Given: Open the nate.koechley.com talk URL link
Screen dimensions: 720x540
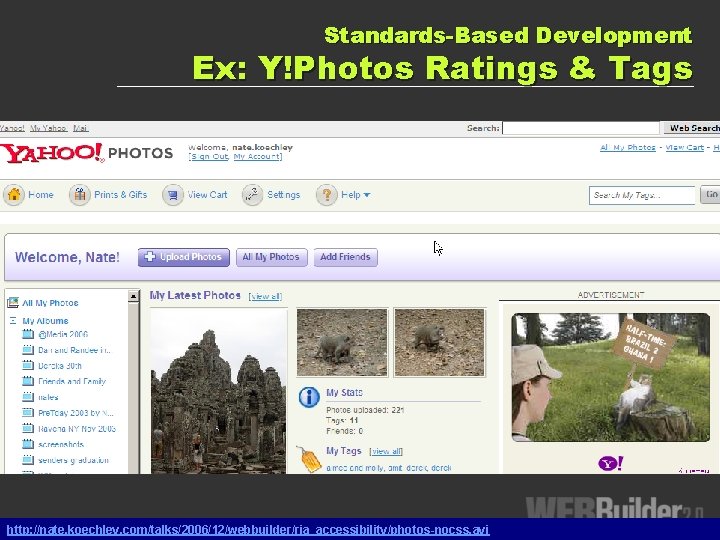Looking at the screenshot, I should [x=248, y=530].
